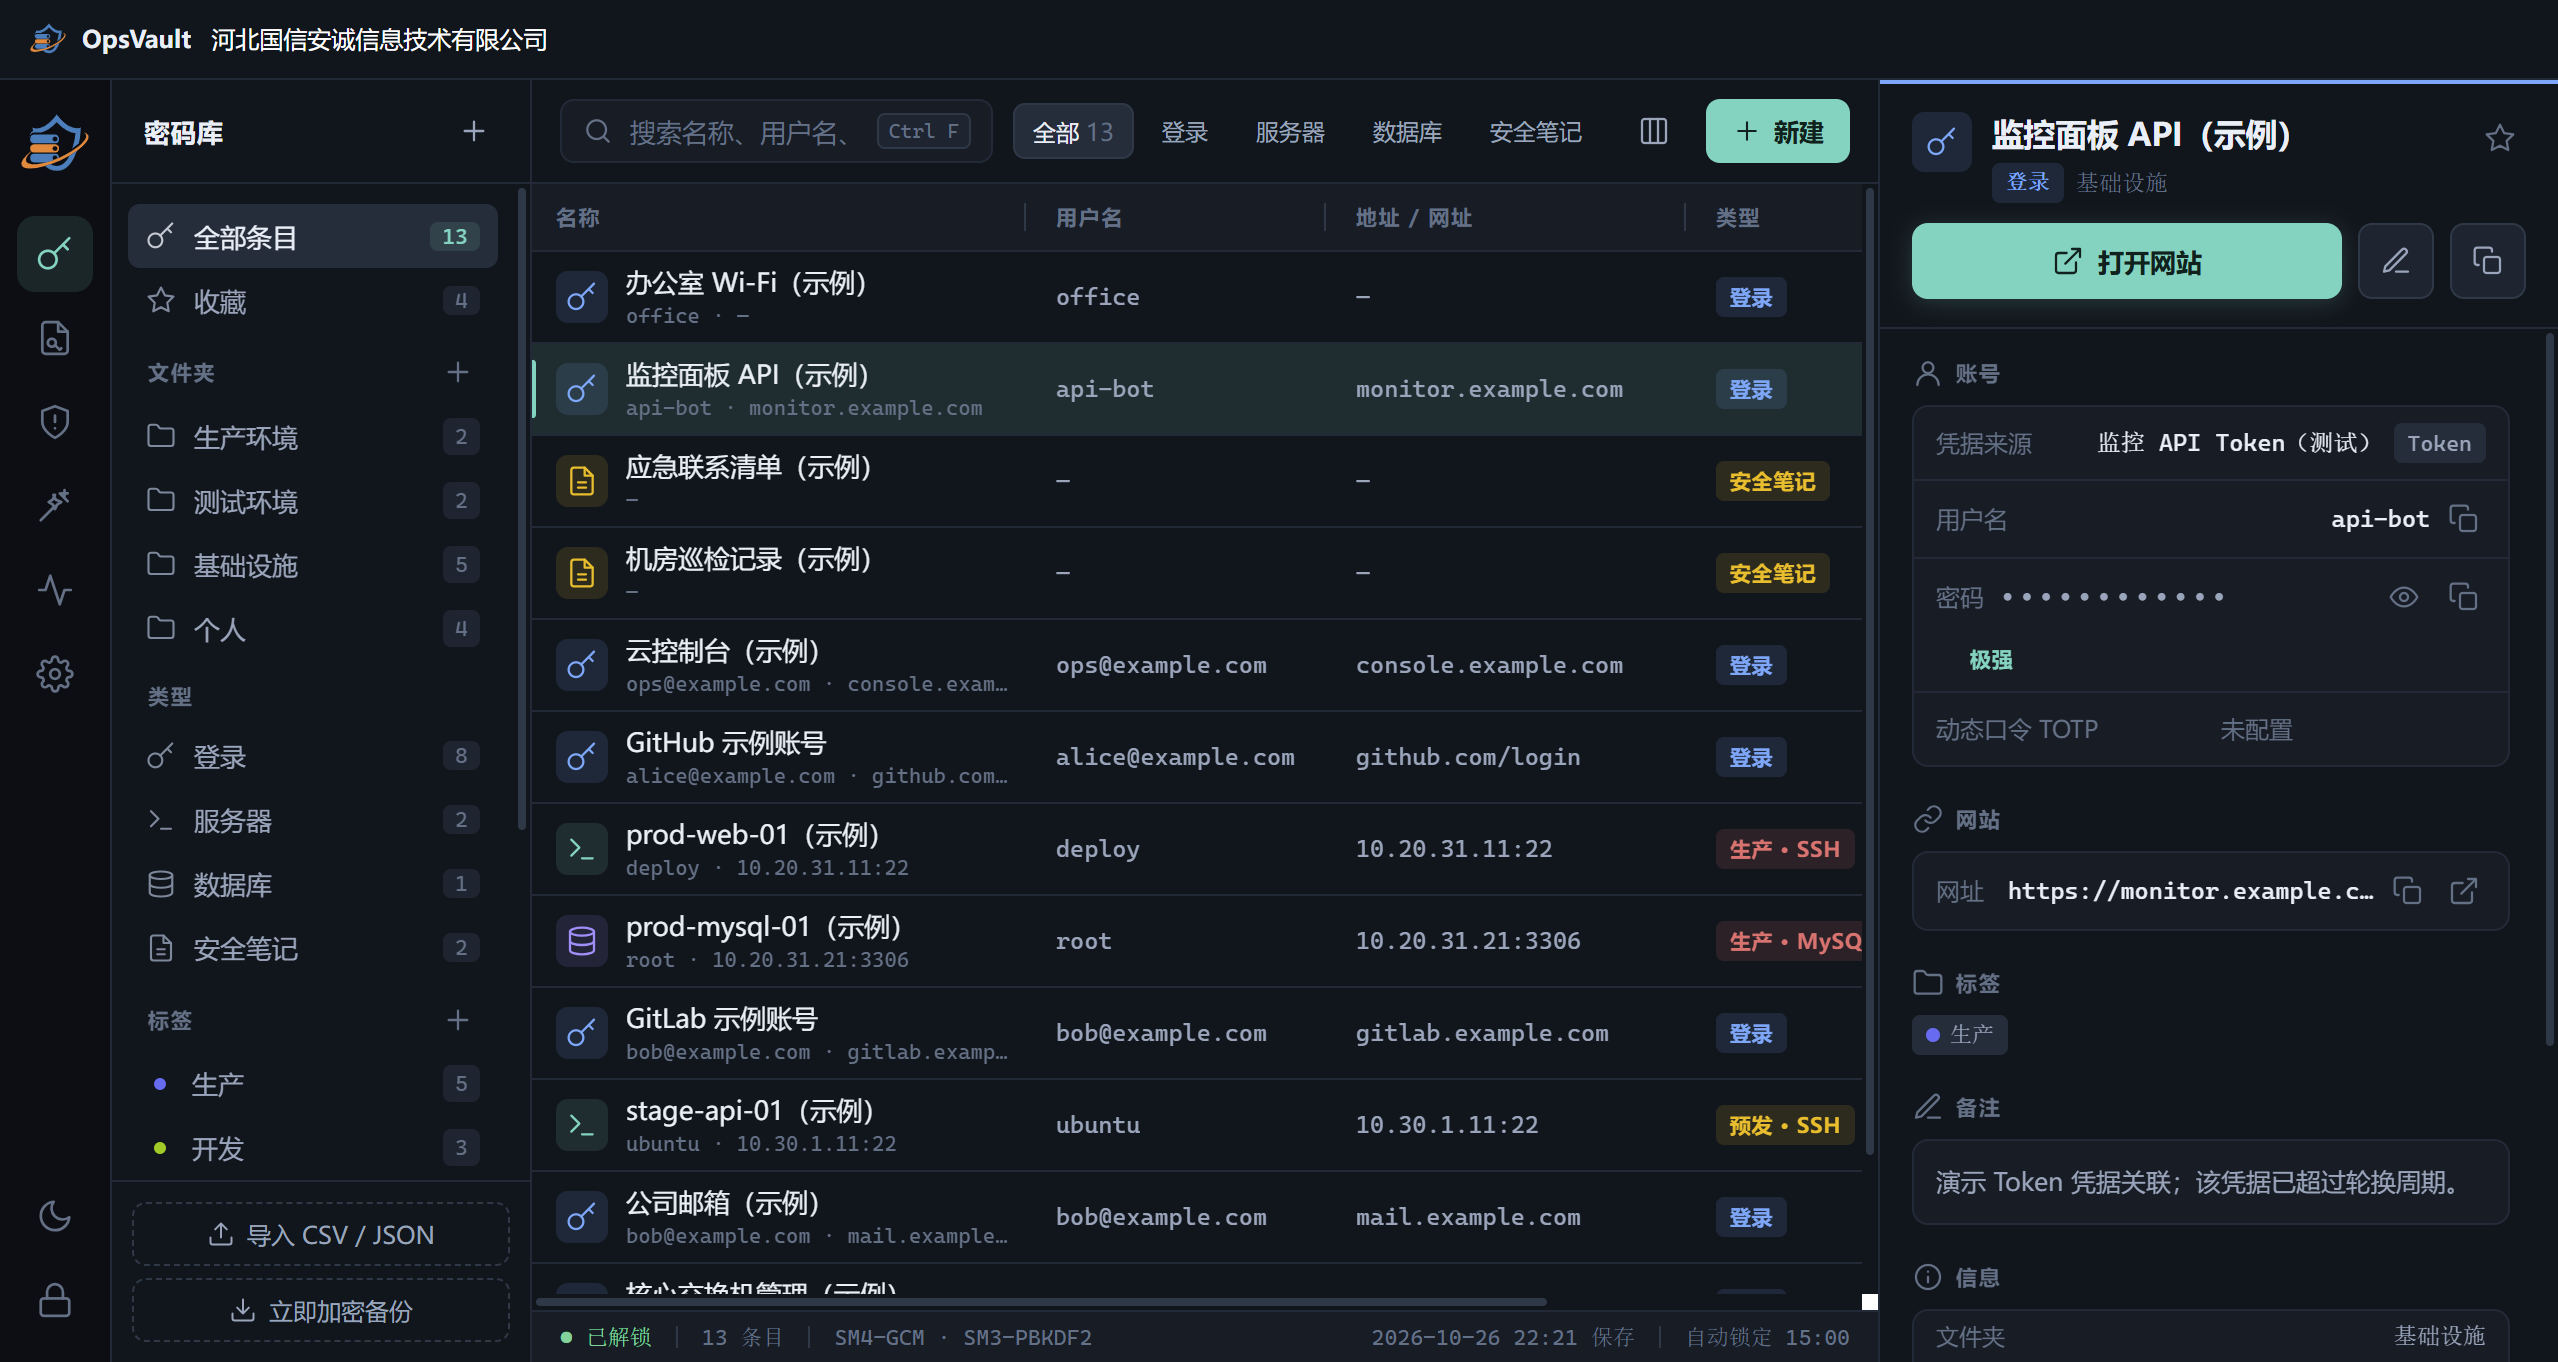2558x1362 pixels.
Task: Sort by the 名称 column header
Action: coord(577,217)
